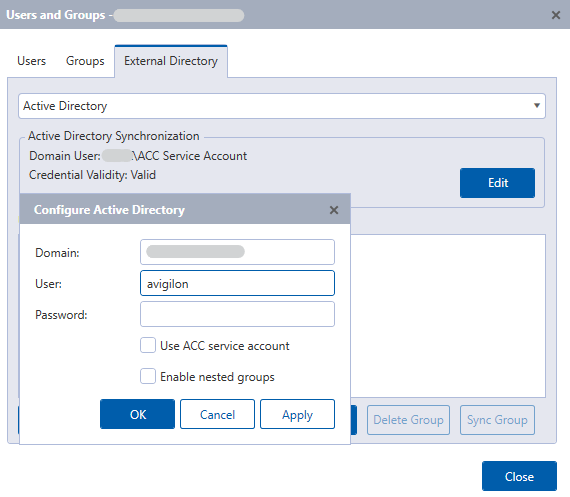This screenshot has width=570, height=497.
Task: Click the 'Domain User' account text
Action: click(x=138, y=156)
